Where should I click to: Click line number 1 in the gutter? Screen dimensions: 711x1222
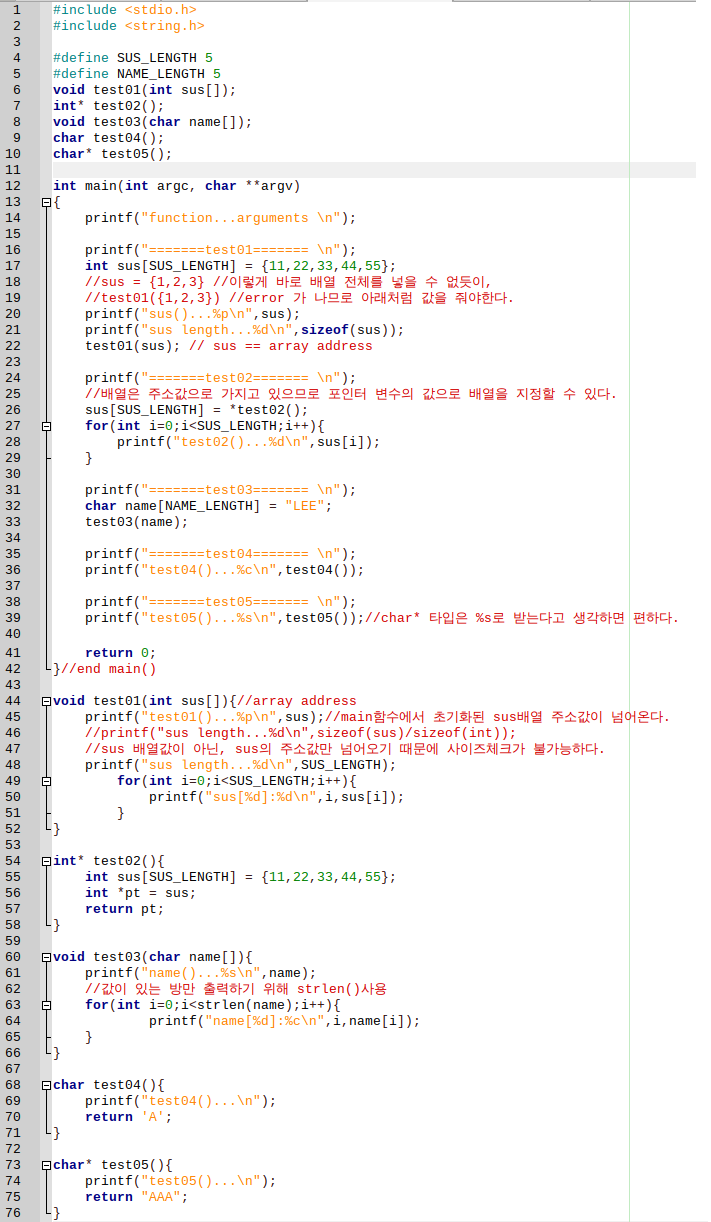[16, 10]
